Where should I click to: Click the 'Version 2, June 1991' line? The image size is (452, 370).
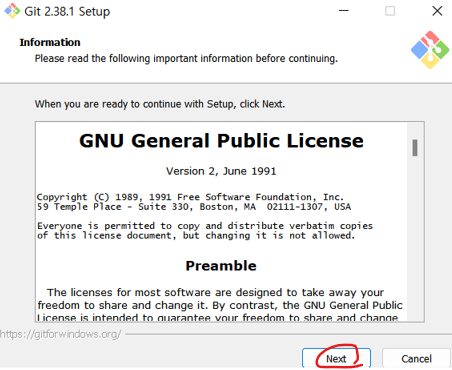221,171
